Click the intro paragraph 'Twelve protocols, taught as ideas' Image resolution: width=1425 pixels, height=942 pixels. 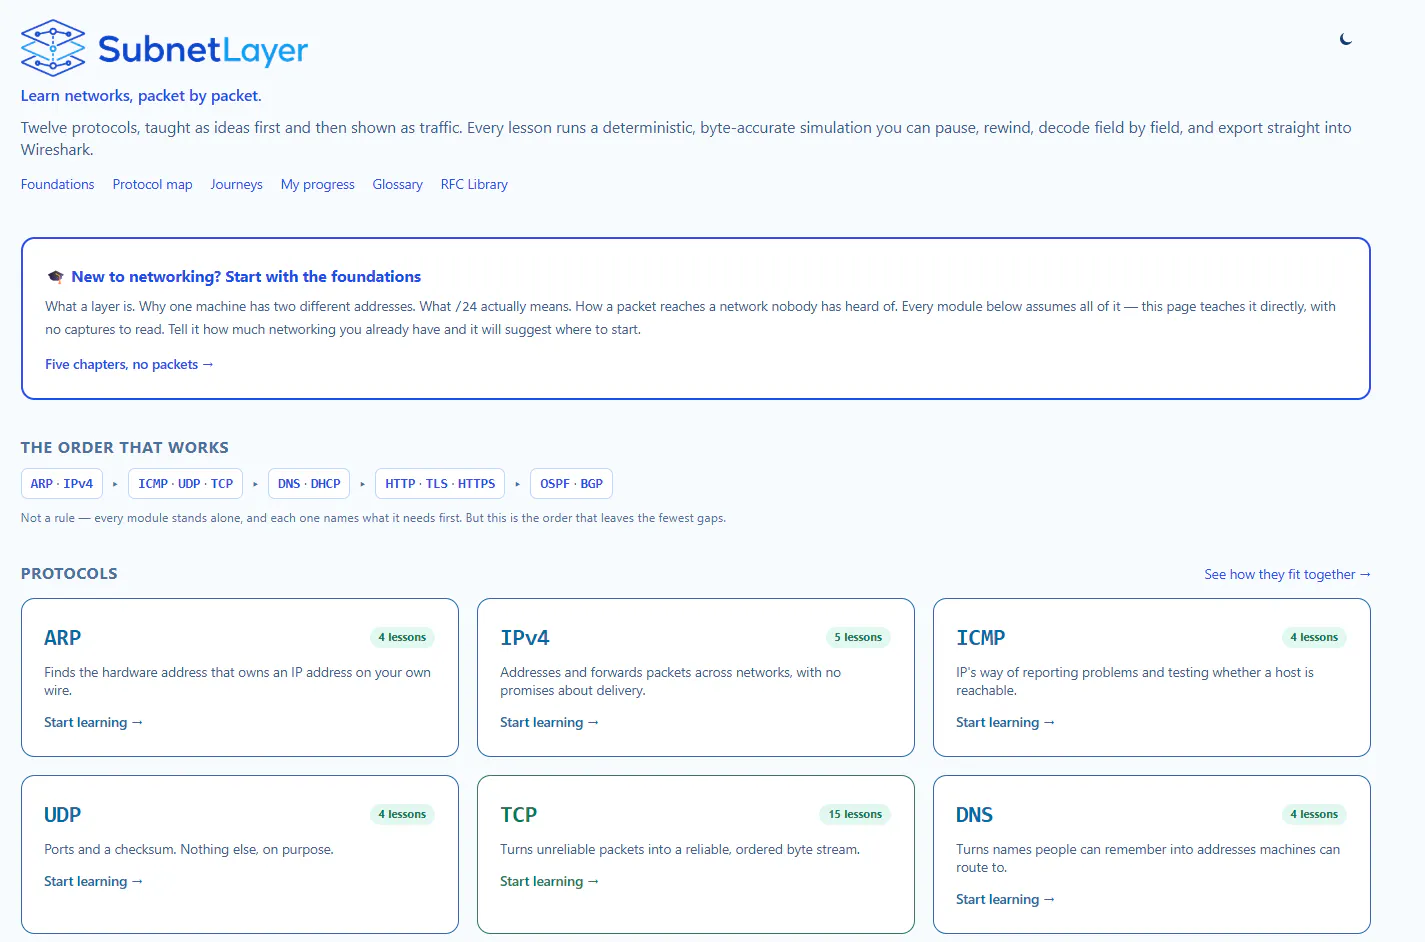pos(686,138)
